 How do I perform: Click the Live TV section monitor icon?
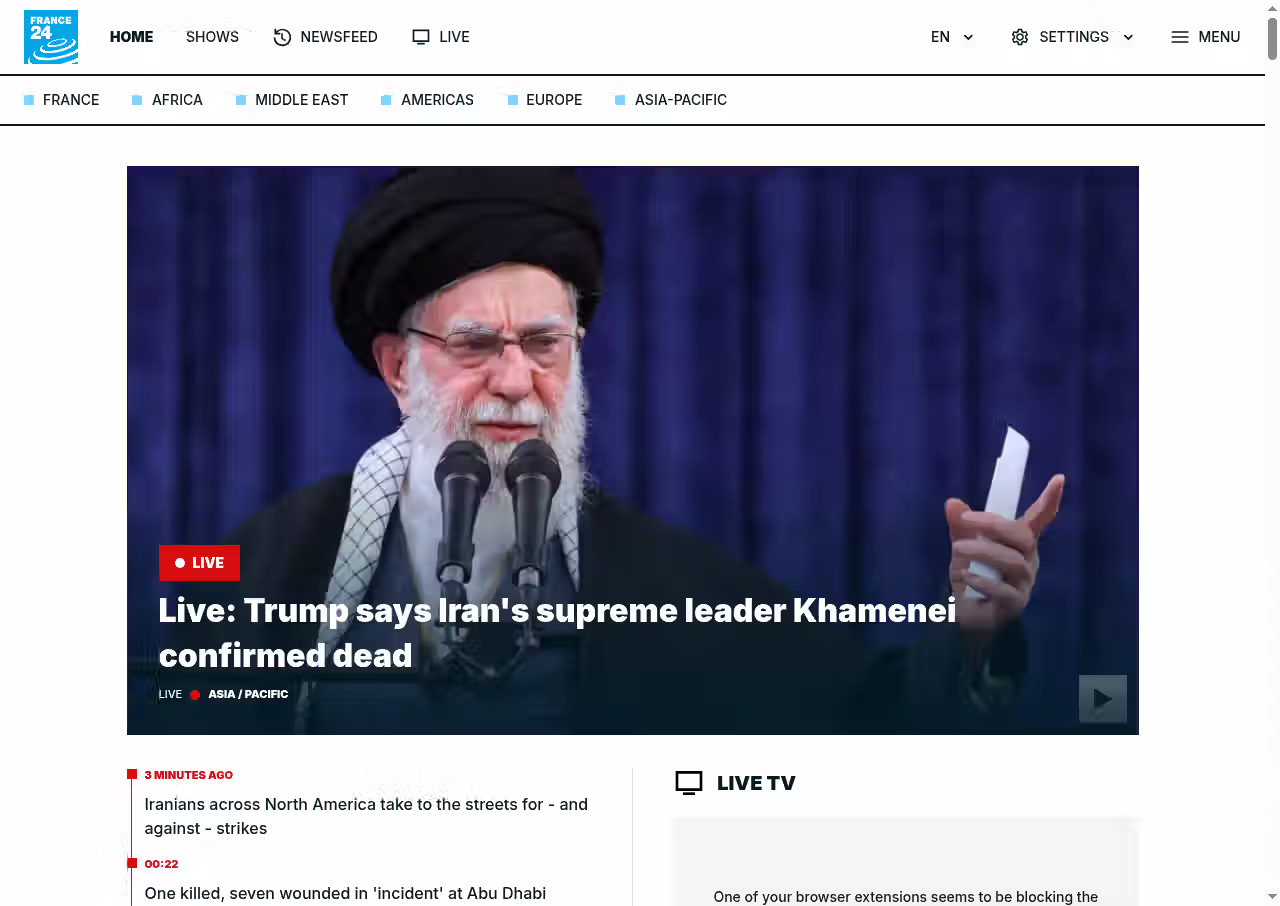click(689, 783)
